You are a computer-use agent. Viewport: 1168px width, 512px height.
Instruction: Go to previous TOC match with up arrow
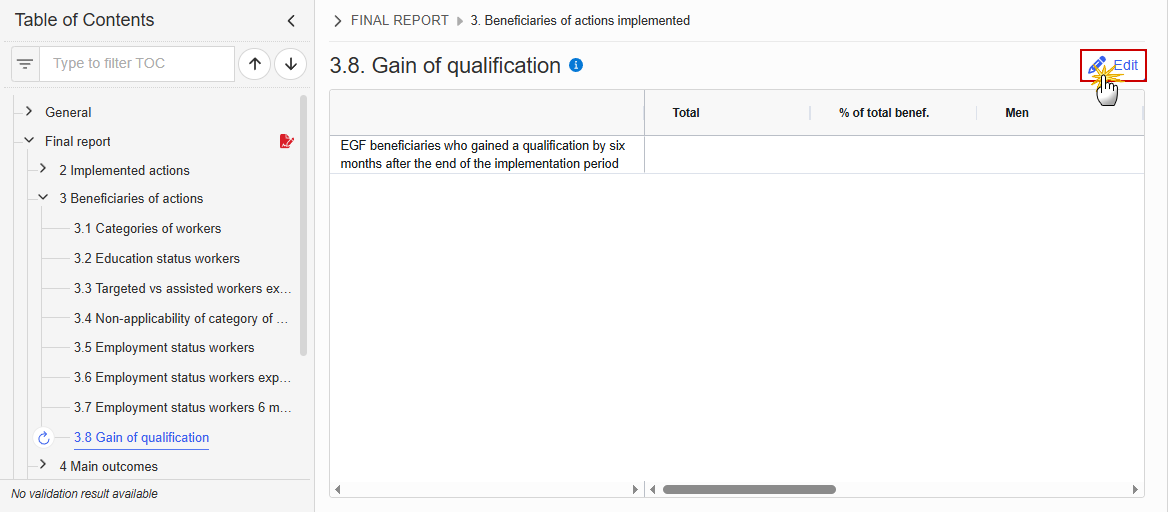tap(254, 64)
